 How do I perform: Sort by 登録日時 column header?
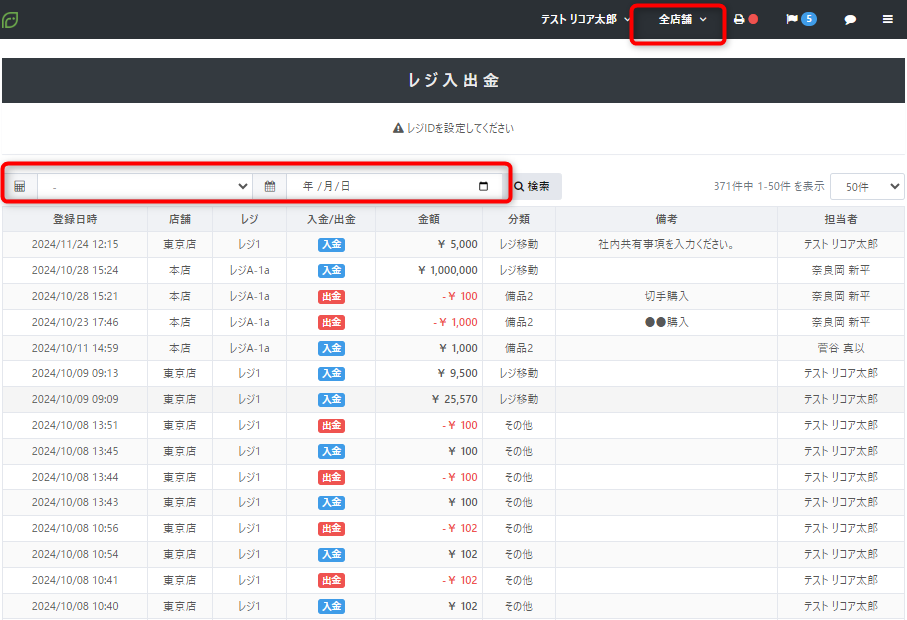point(75,219)
